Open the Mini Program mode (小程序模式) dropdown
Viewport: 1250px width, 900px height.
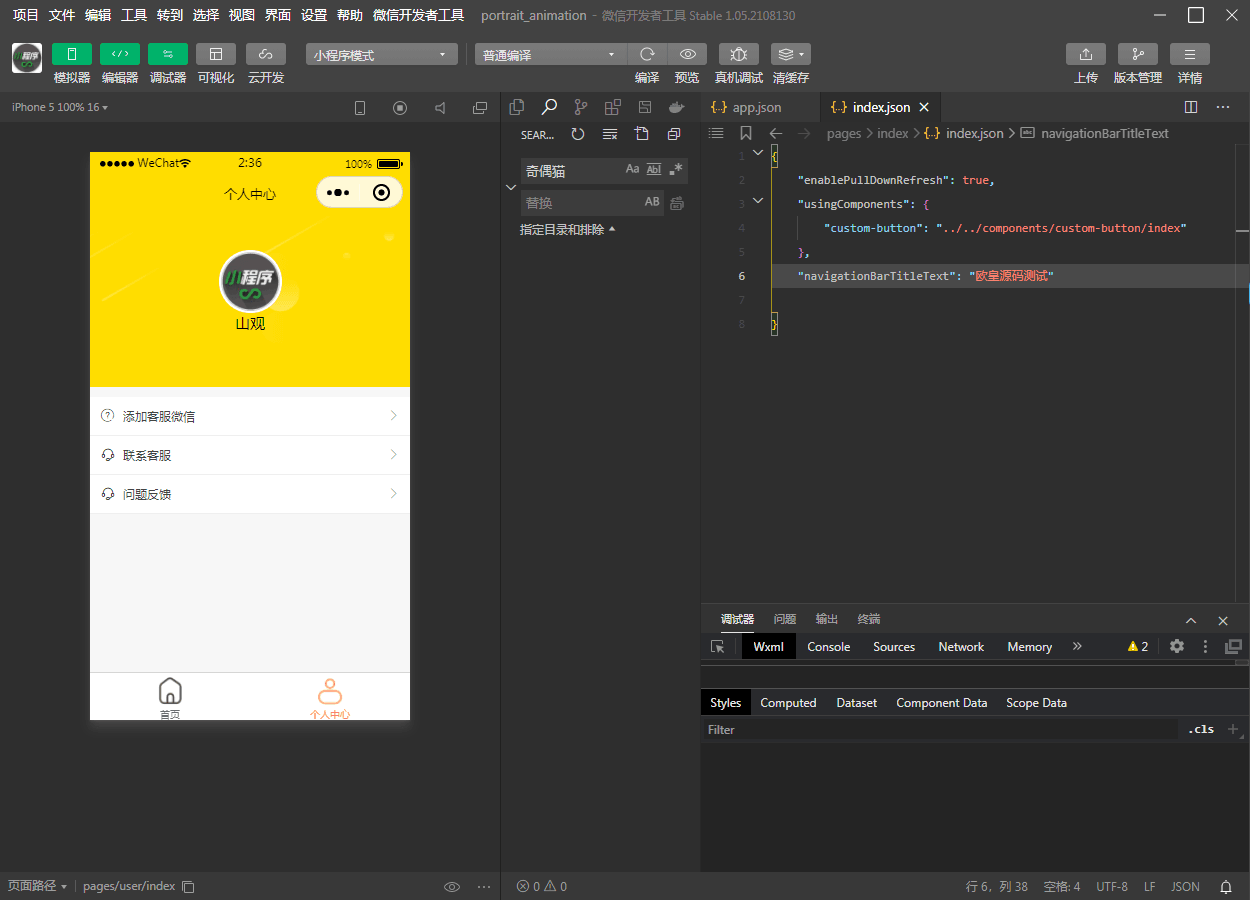coord(381,55)
